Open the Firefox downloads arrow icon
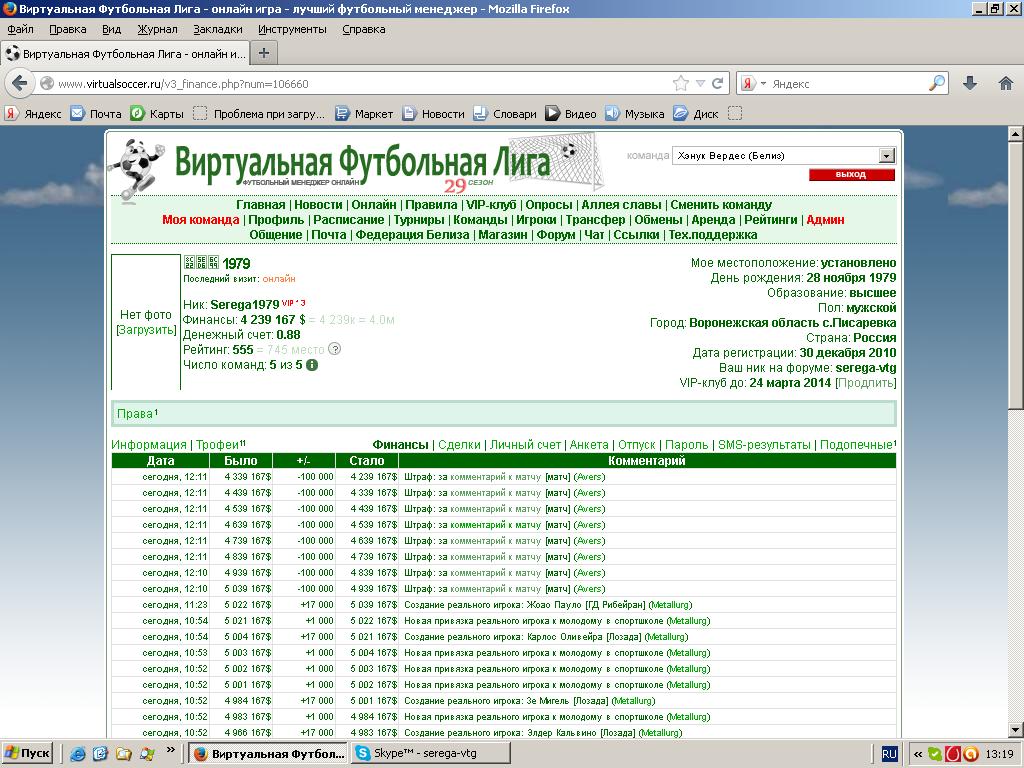 pyautogui.click(x=969, y=84)
